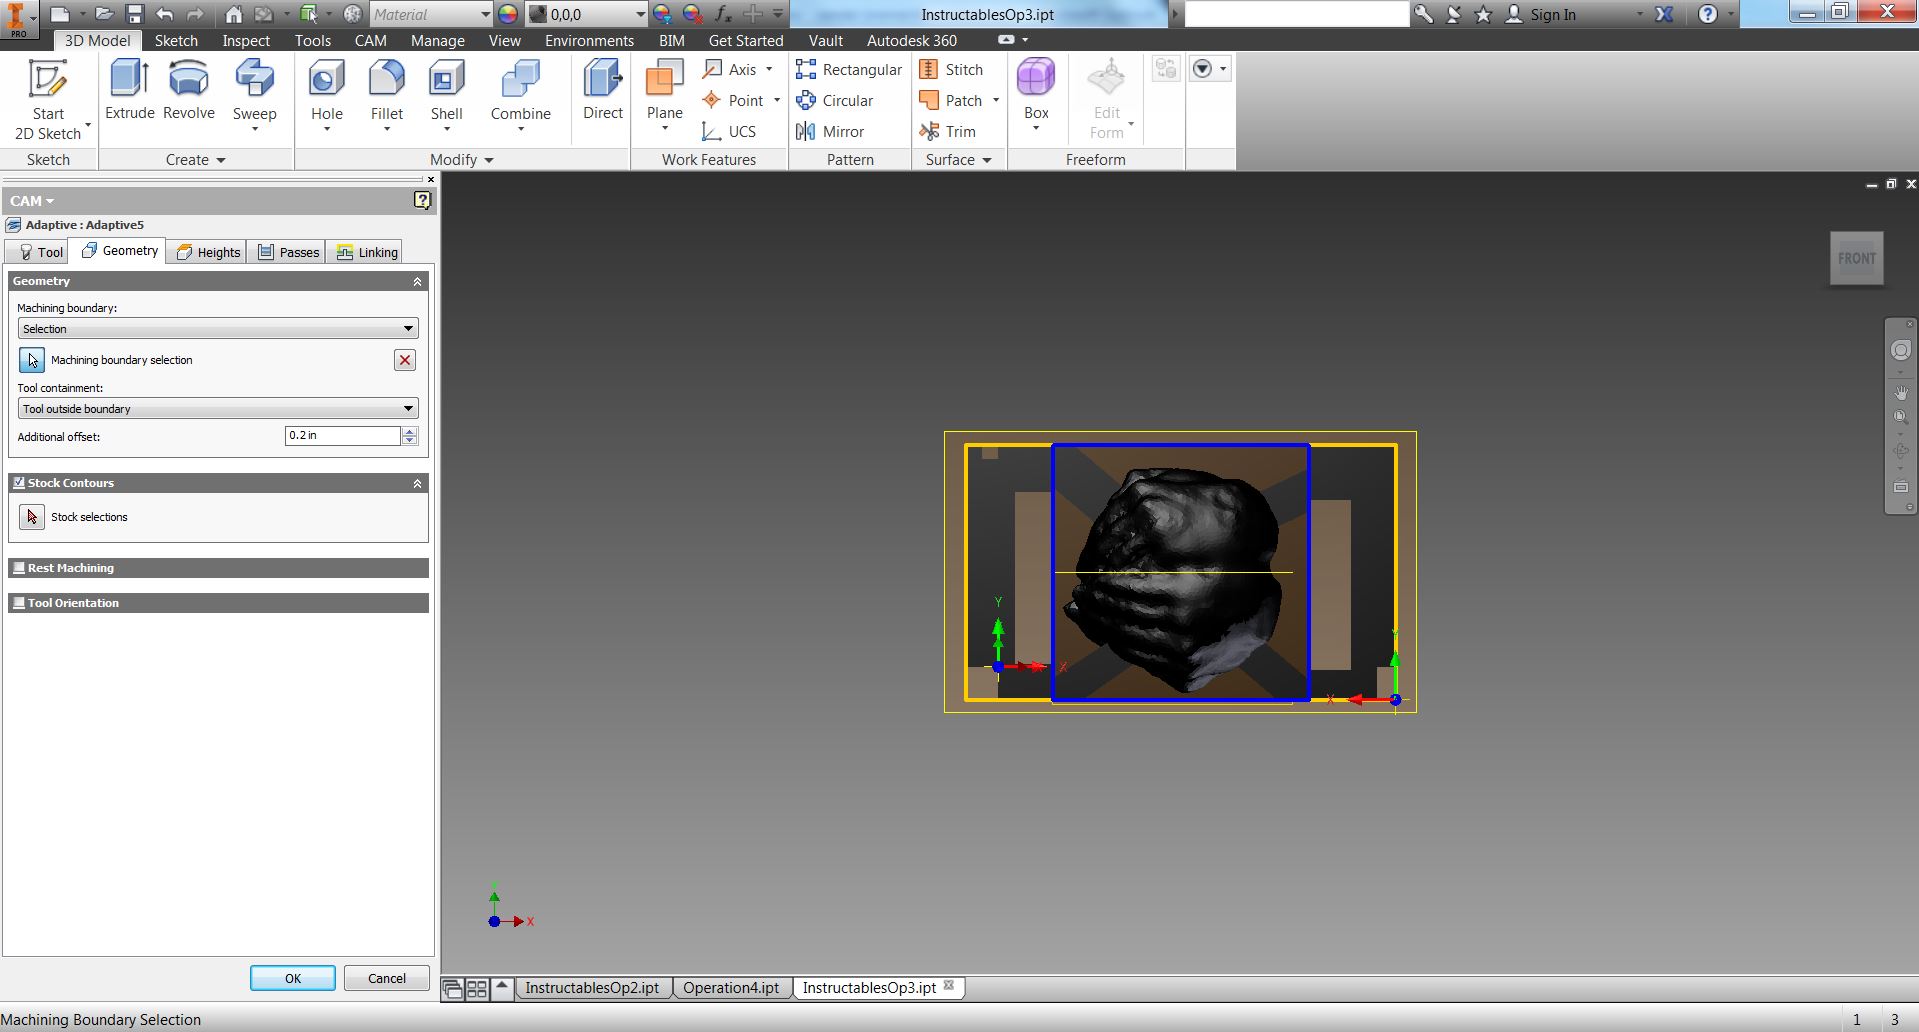Screen dimensions: 1919x1032
Task: Click the search help input field
Action: click(1296, 14)
